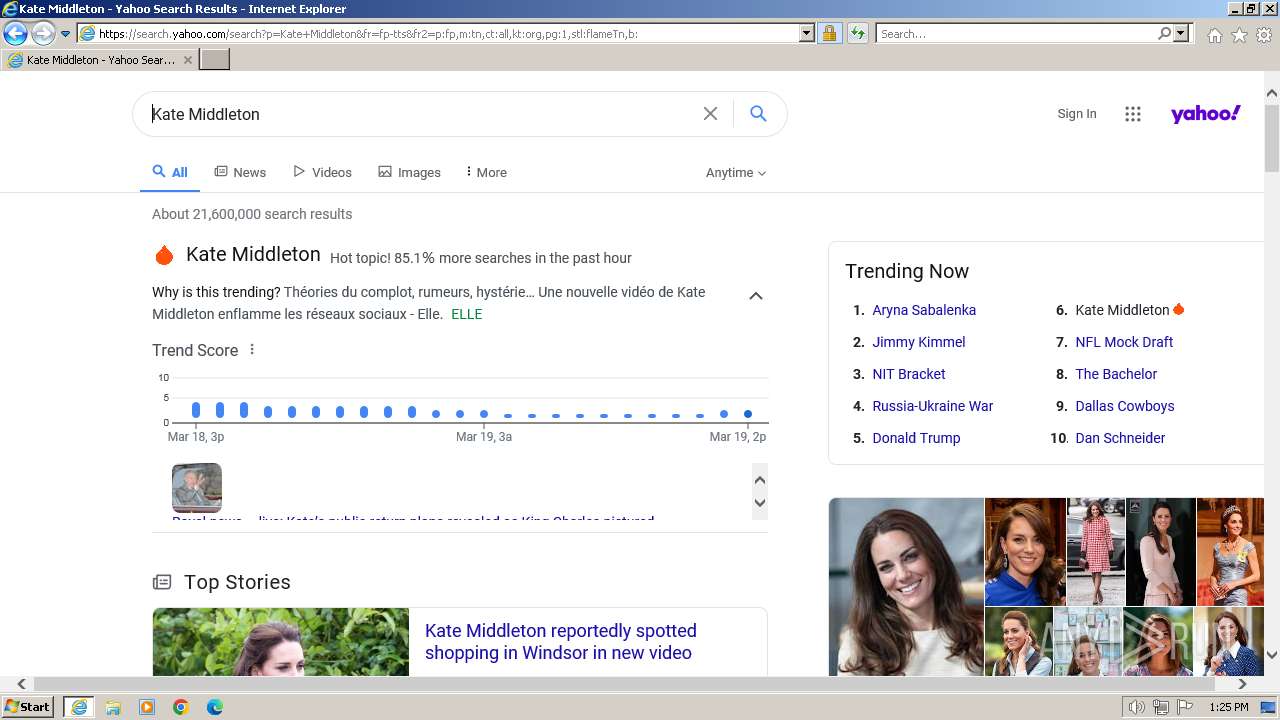Open the IE Tools gear icon
Image resolution: width=1280 pixels, height=720 pixels.
(x=1264, y=35)
